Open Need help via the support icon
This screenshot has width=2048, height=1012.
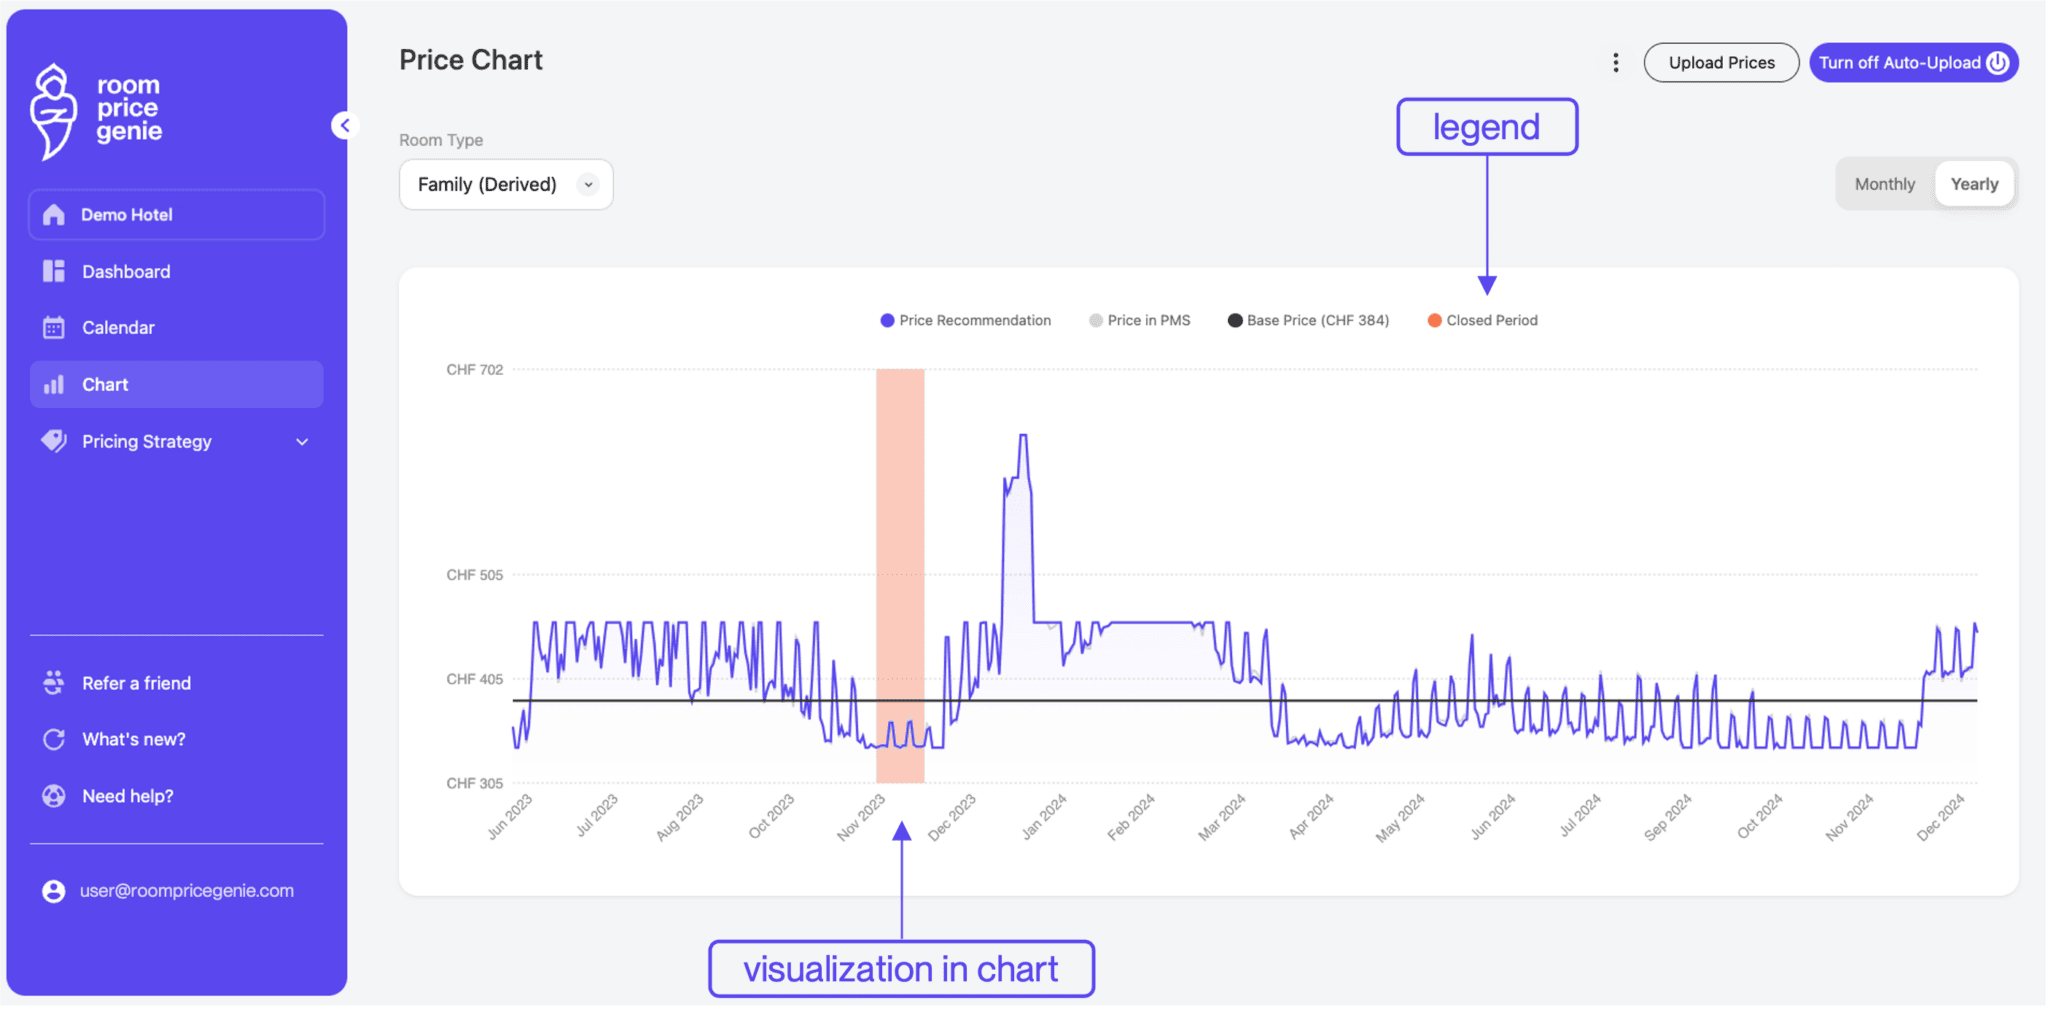pos(53,795)
